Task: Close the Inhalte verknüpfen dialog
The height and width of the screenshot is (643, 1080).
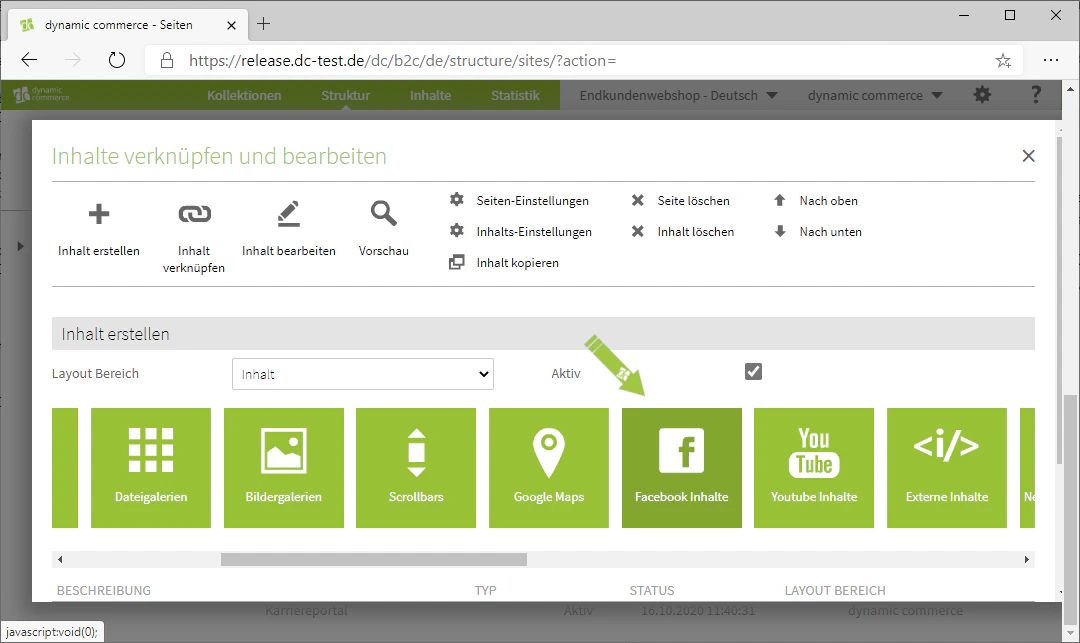Action: tap(1028, 156)
